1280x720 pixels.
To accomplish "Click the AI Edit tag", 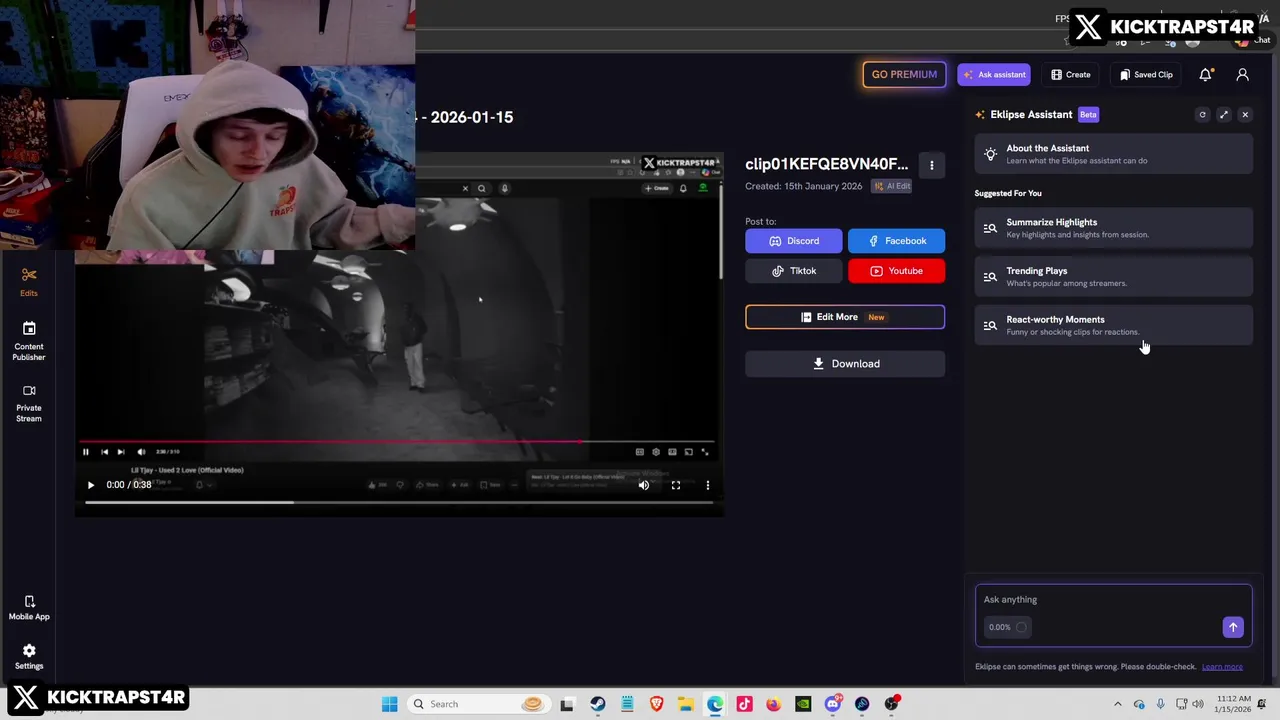I will coord(892,186).
